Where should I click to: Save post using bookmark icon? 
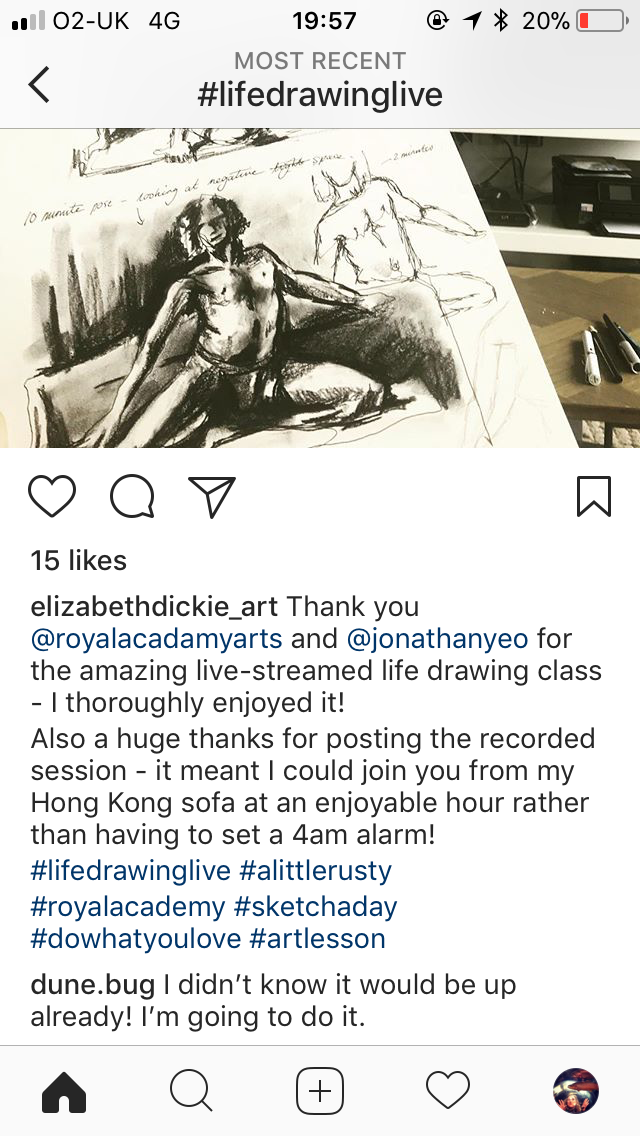click(594, 496)
